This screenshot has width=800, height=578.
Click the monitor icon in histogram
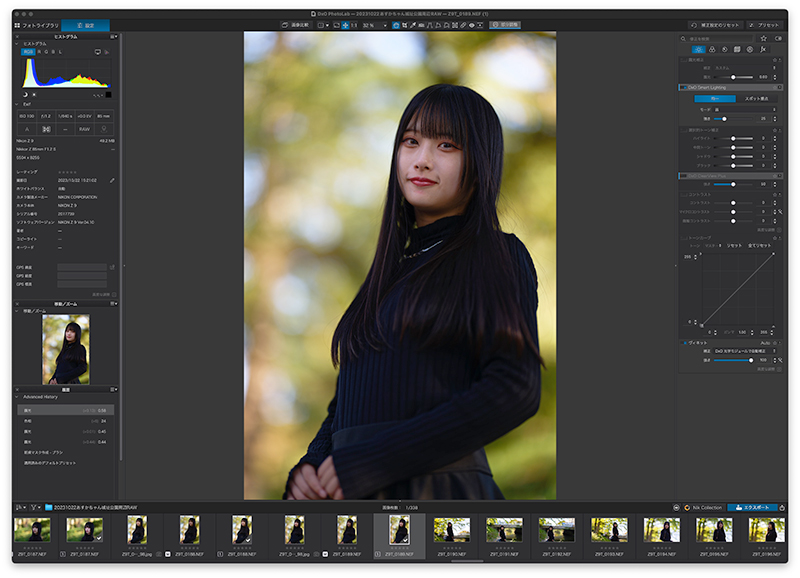click(x=98, y=52)
